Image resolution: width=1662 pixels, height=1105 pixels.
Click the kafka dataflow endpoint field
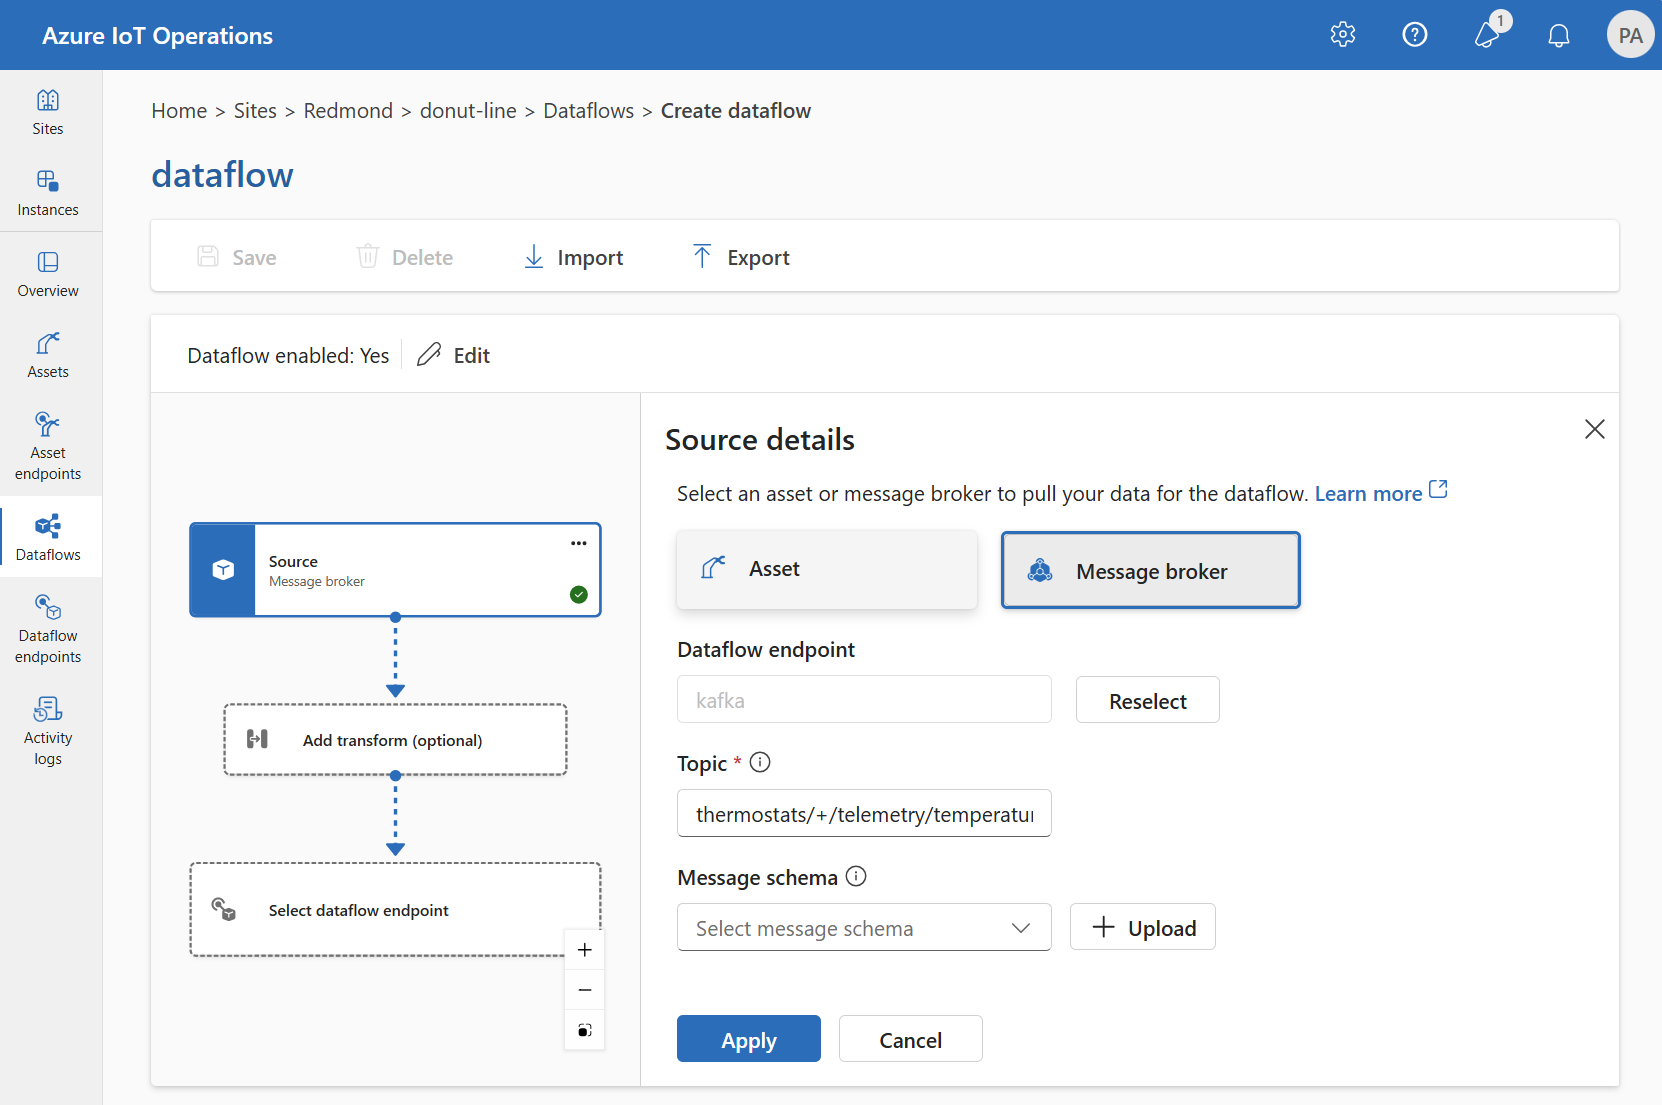[x=865, y=699]
